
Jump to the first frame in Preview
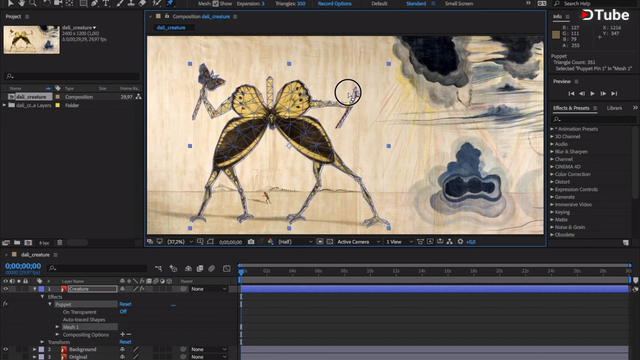(571, 93)
